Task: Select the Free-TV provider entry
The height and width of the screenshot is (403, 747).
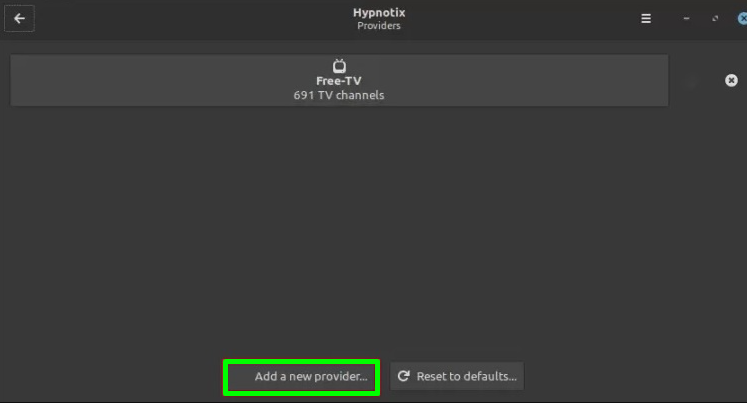Action: coord(339,80)
